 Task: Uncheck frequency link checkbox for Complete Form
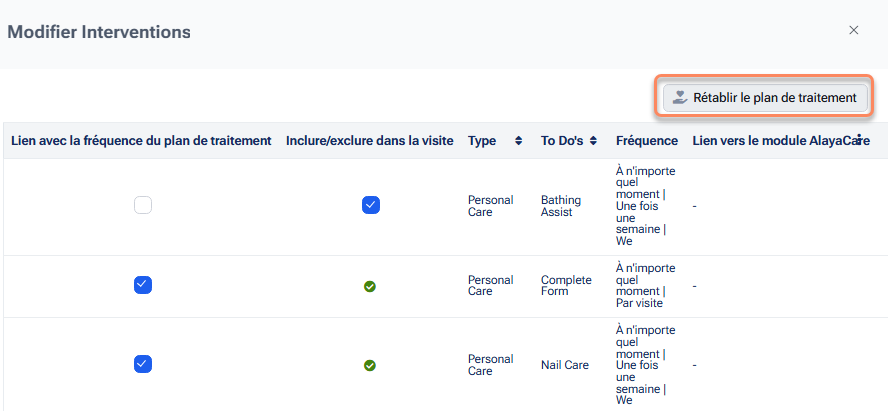coord(143,286)
